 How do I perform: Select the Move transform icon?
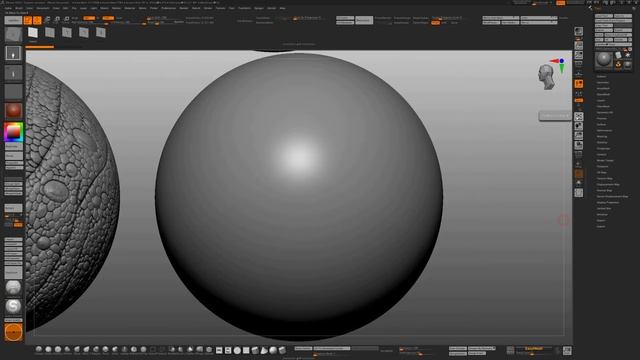[47, 20]
